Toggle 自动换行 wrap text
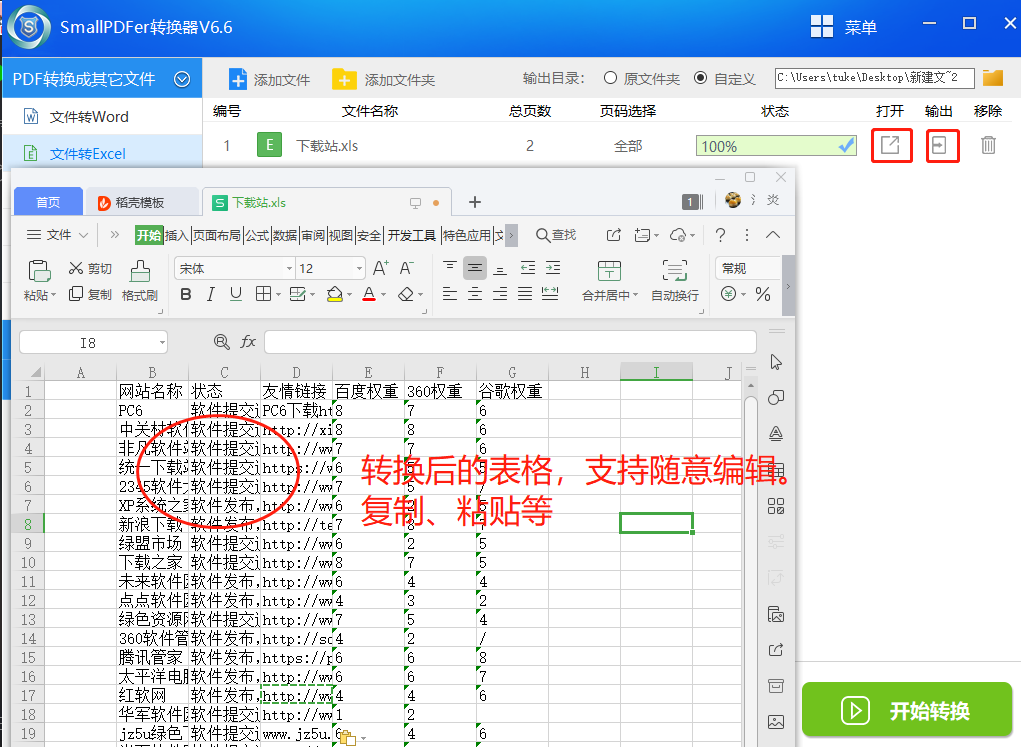The height and width of the screenshot is (747, 1021). 675,281
